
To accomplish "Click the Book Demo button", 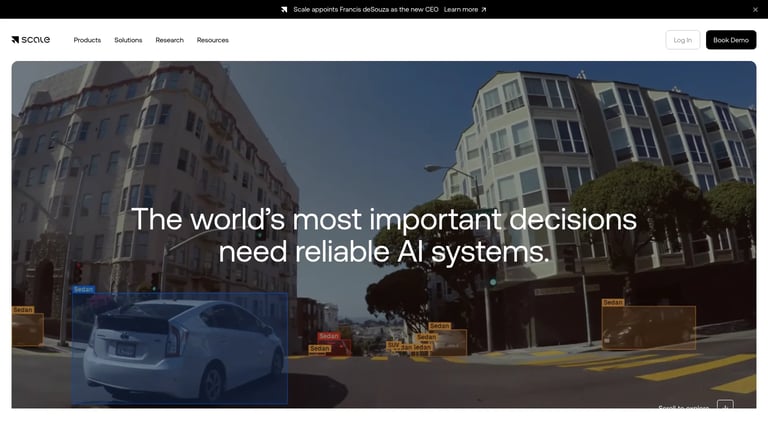I will 731,40.
